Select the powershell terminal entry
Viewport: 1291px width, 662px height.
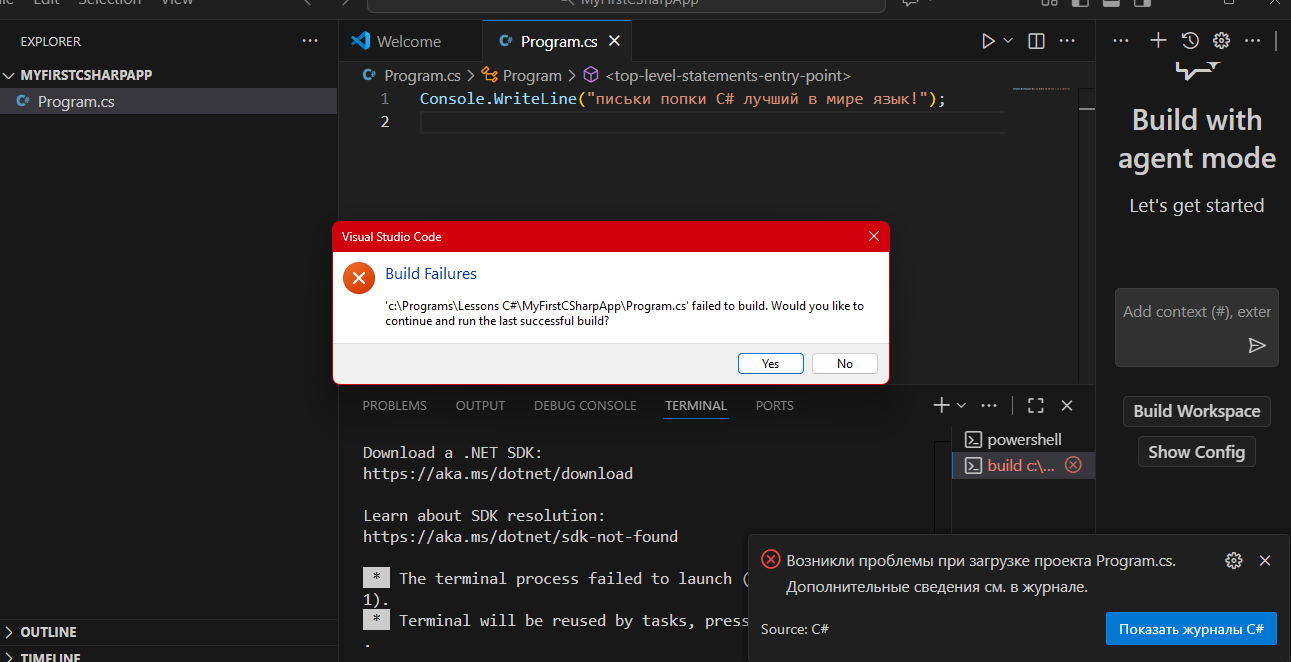[x=1023, y=439]
